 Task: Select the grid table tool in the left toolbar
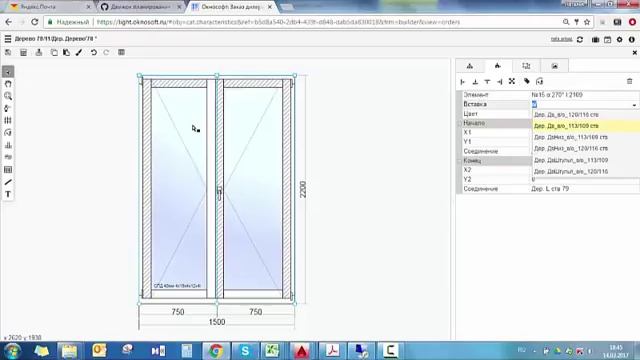click(x=8, y=170)
